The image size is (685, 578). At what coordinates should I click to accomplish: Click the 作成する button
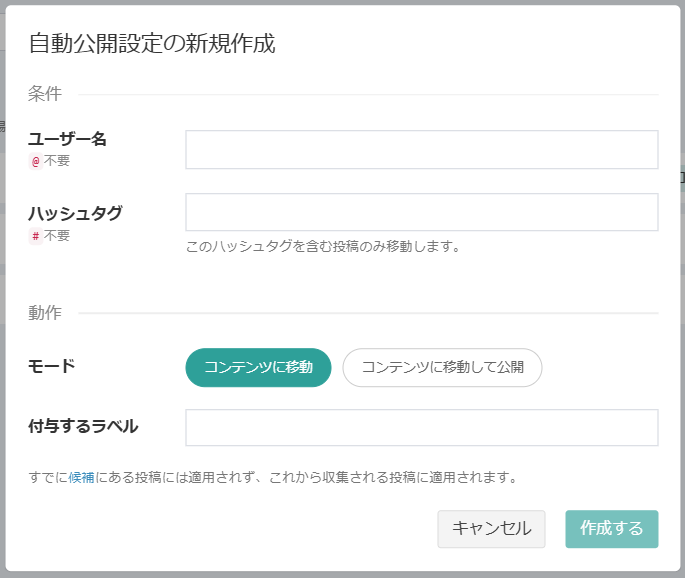pyautogui.click(x=611, y=529)
